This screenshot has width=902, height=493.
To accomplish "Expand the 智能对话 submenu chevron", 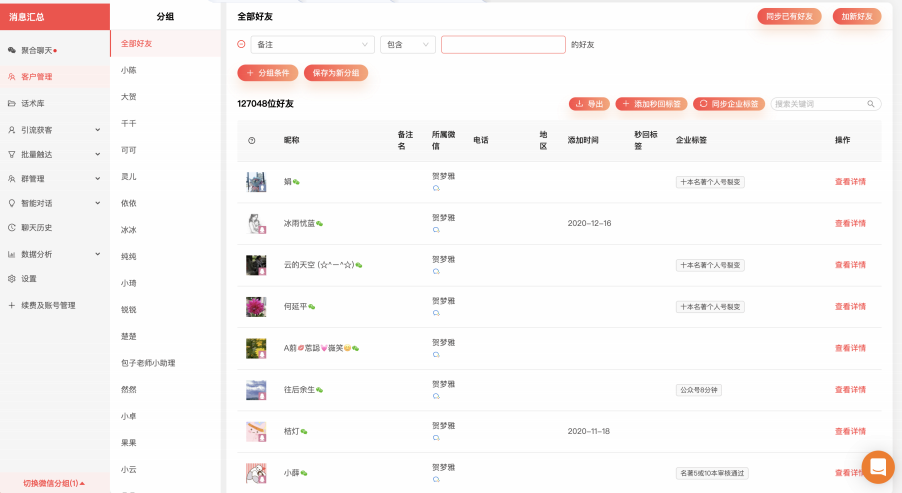I will 98,203.
